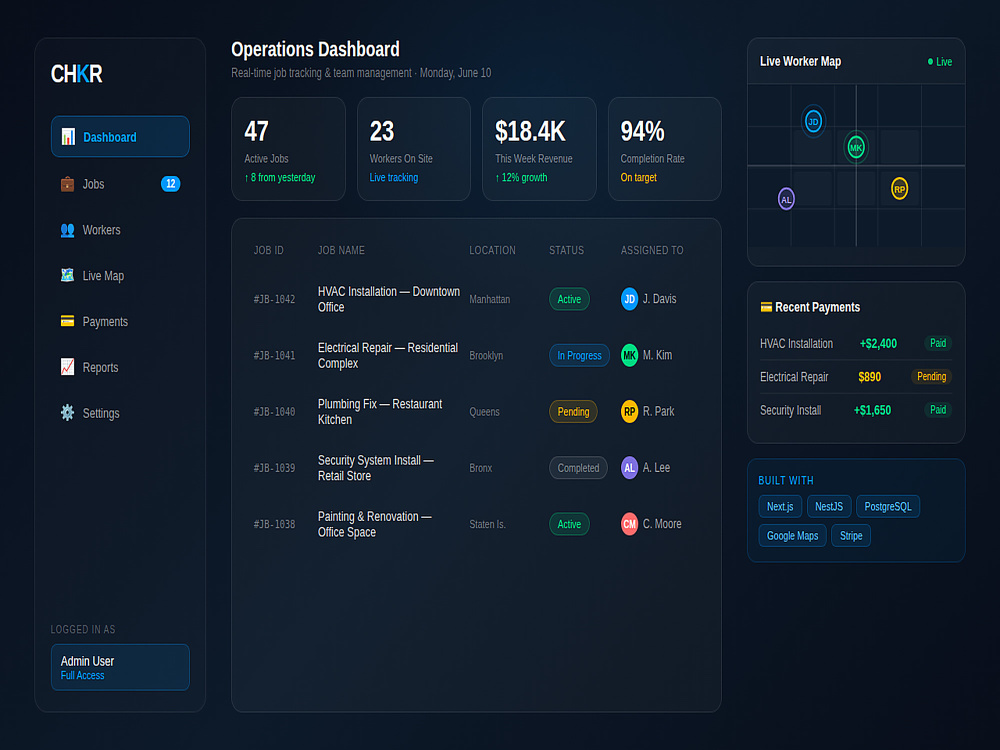
Task: Click the AL worker marker on map
Action: point(786,199)
